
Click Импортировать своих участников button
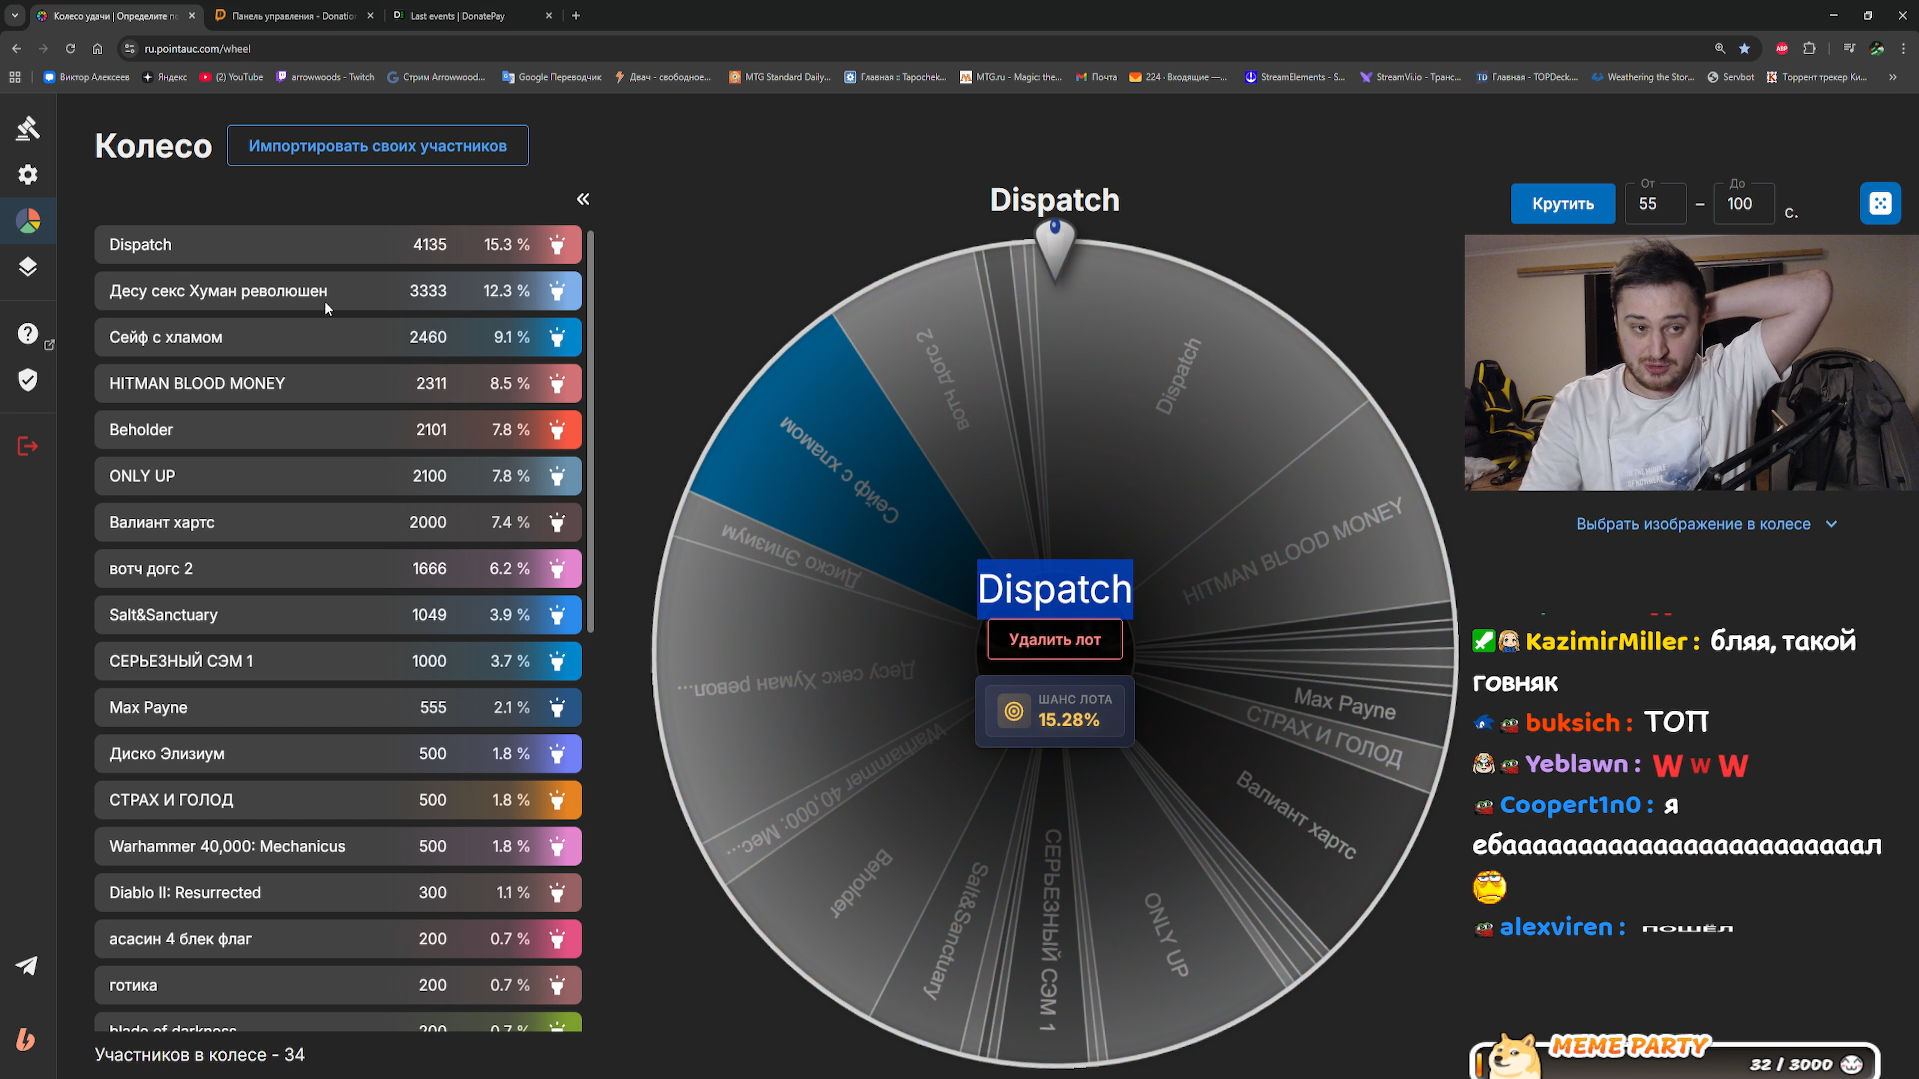378,146
